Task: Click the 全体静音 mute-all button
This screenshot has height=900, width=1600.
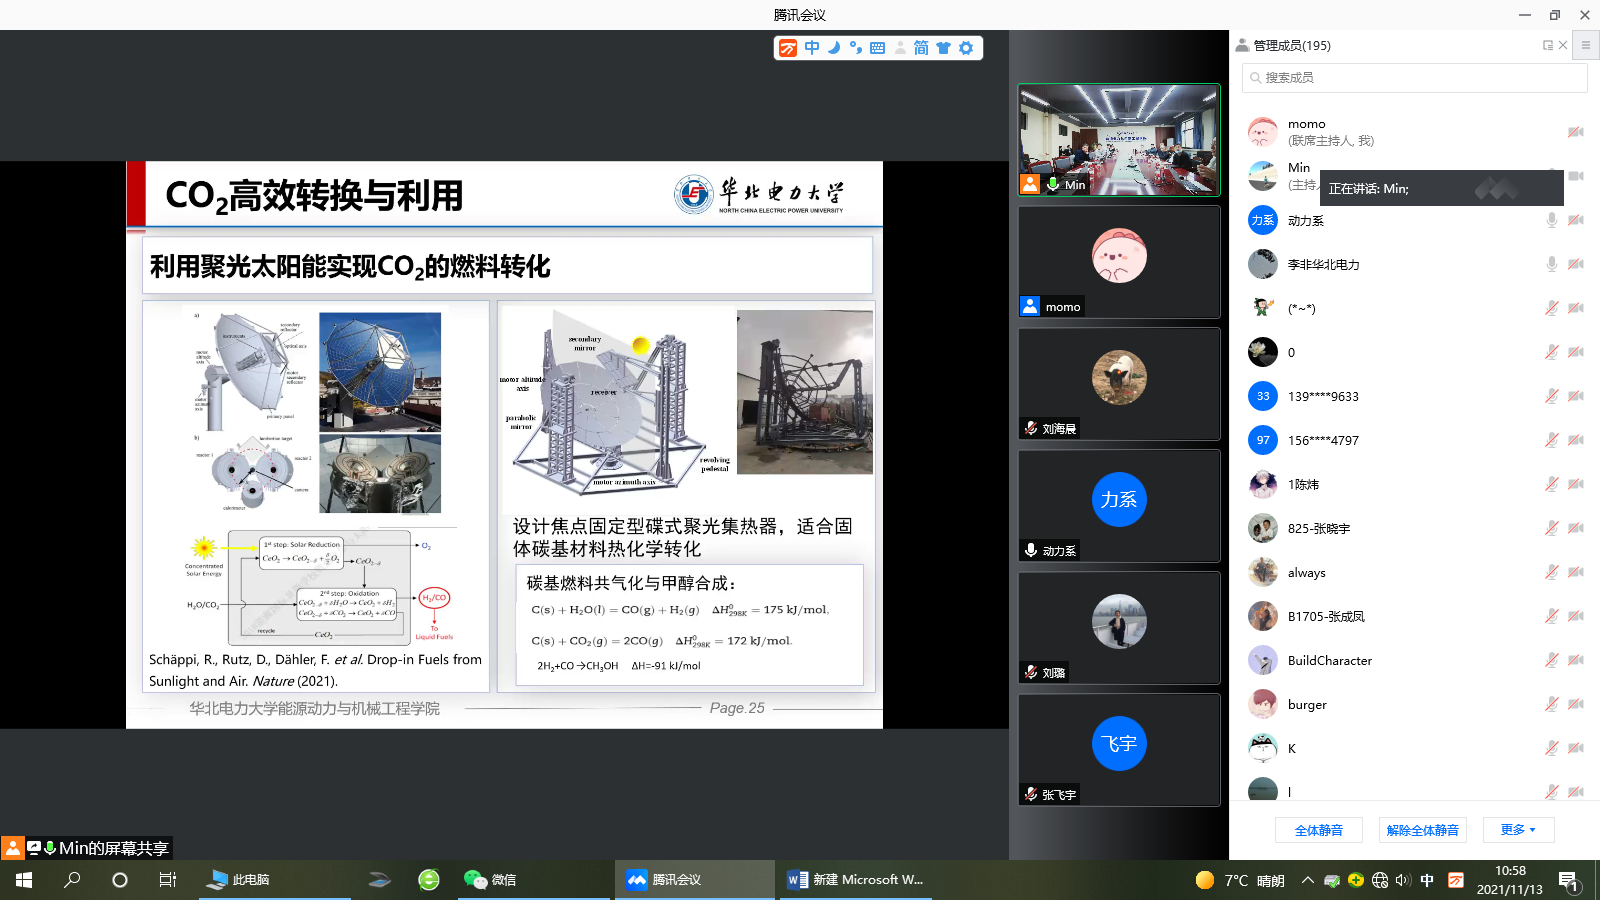Action: click(x=1318, y=829)
